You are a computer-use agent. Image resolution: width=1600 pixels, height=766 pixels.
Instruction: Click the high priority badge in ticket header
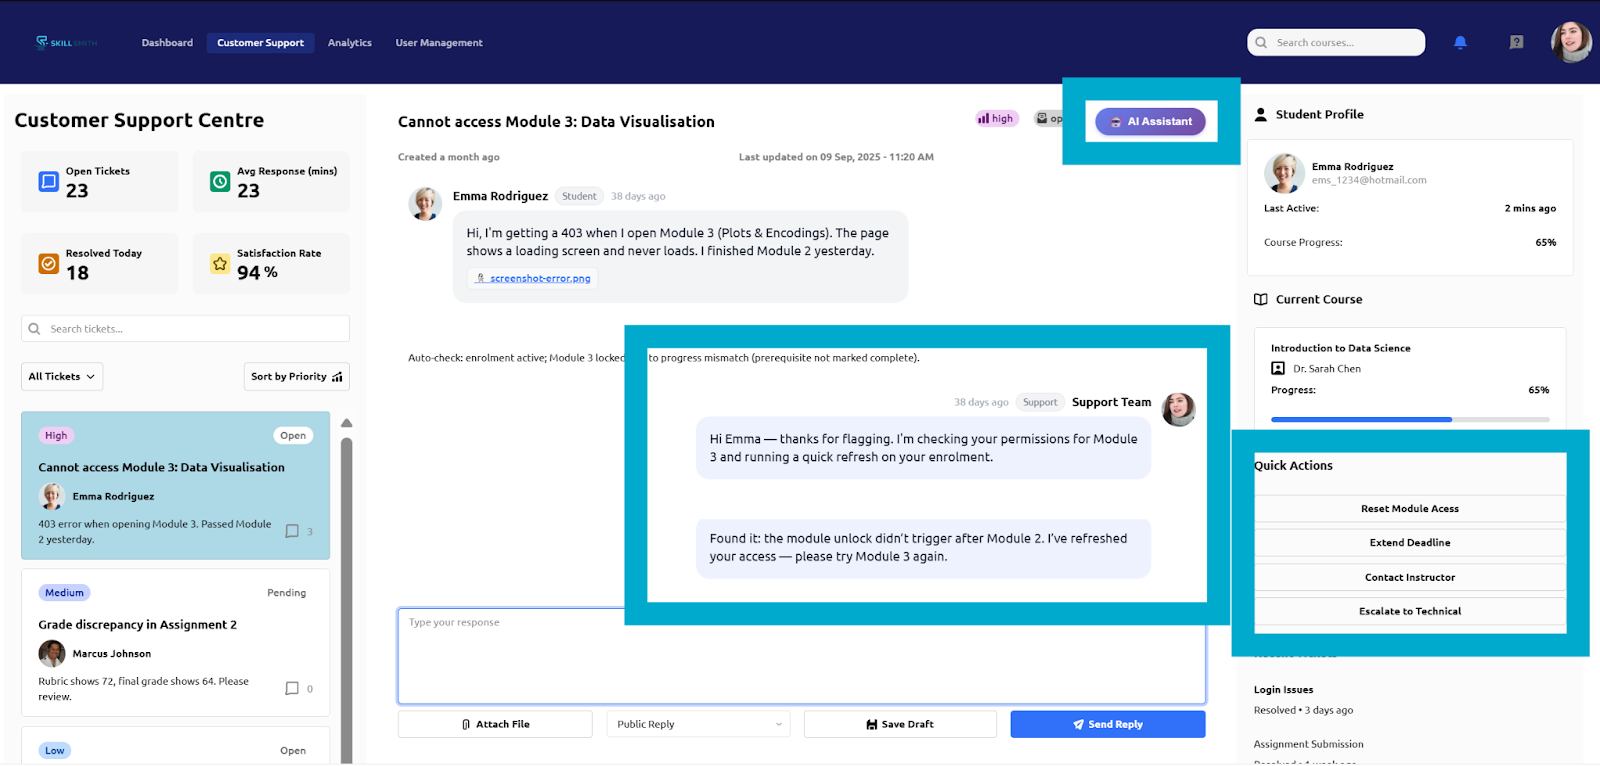click(996, 119)
